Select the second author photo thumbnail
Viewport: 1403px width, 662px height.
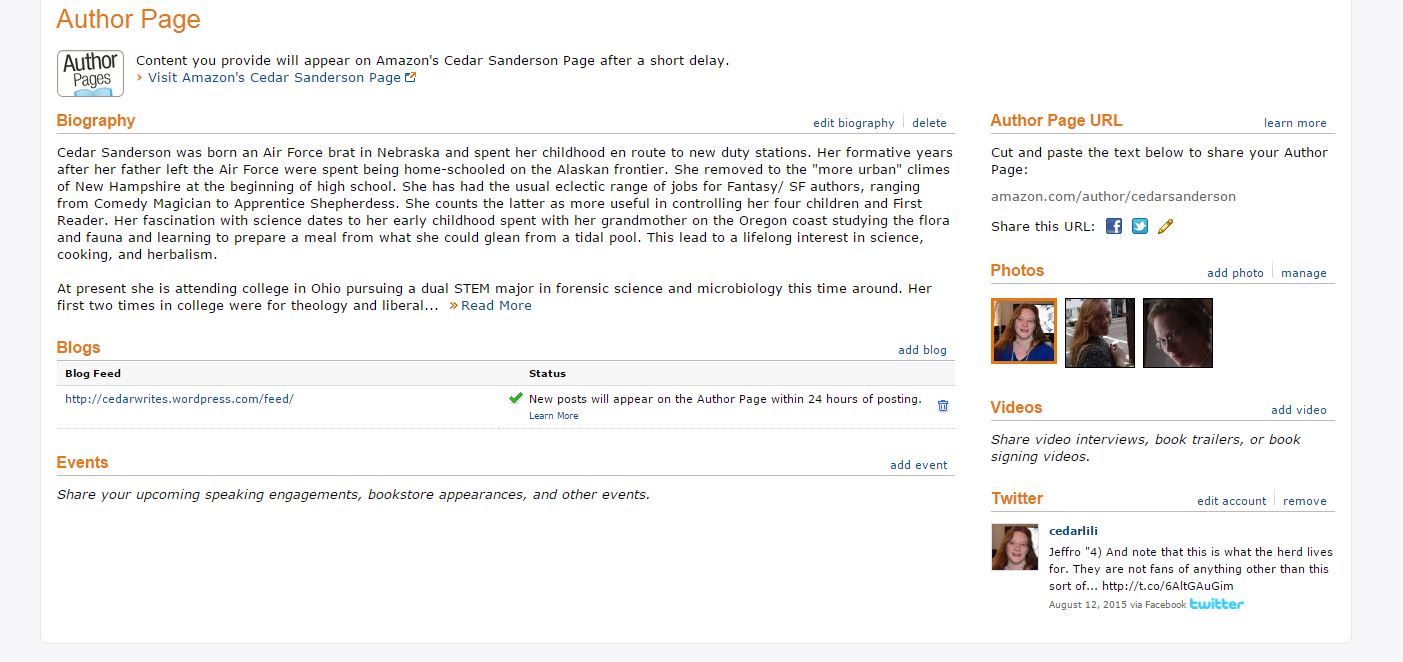(1099, 332)
